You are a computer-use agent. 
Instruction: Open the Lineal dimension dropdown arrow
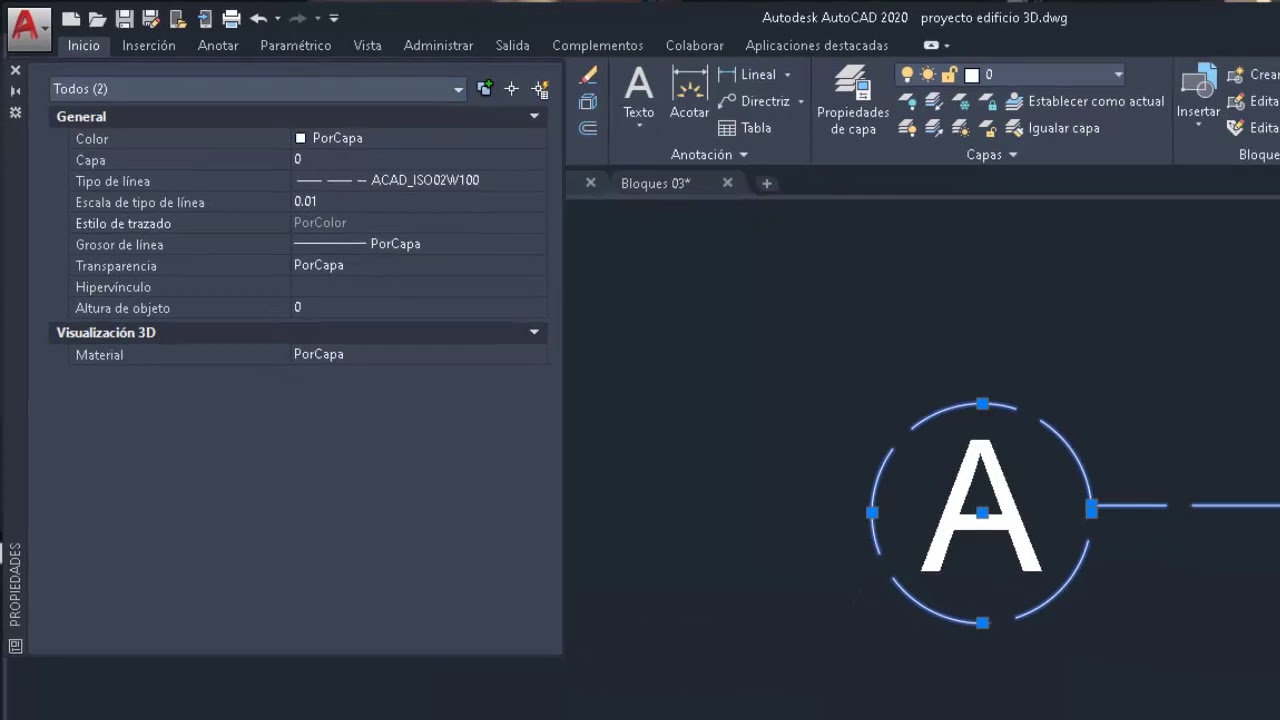788,75
